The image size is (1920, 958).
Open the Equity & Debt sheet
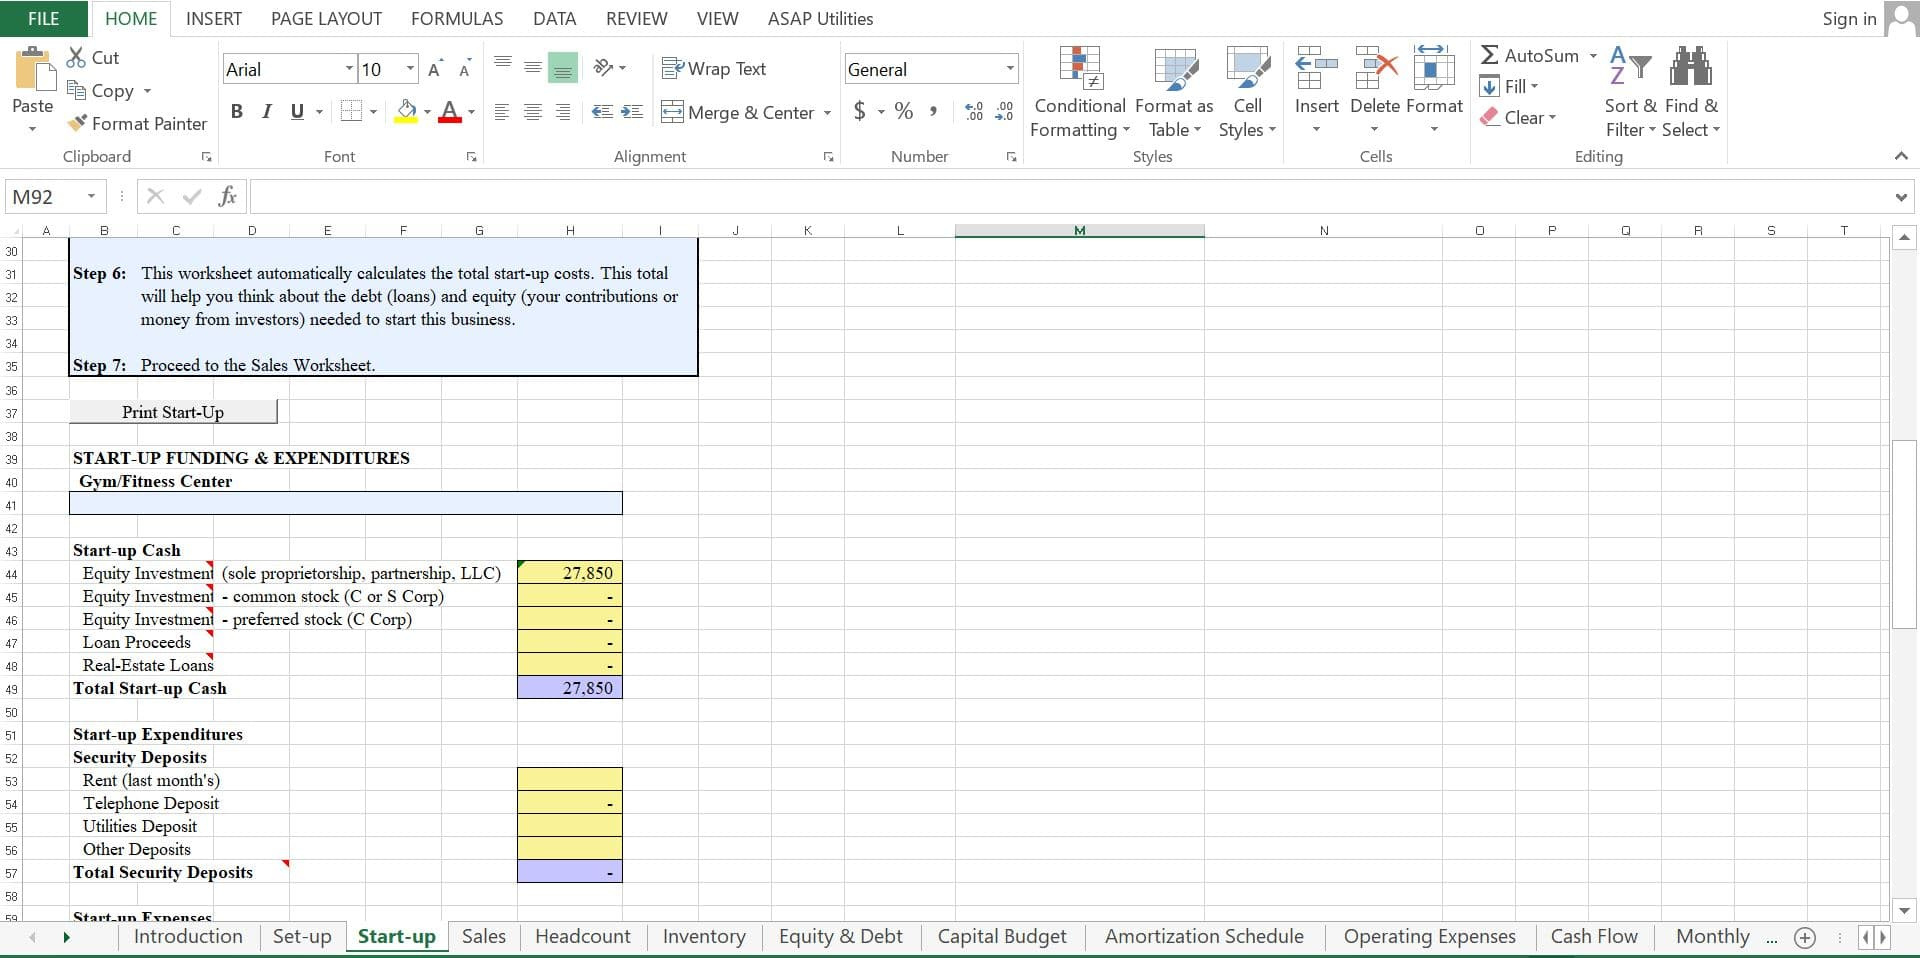(840, 937)
